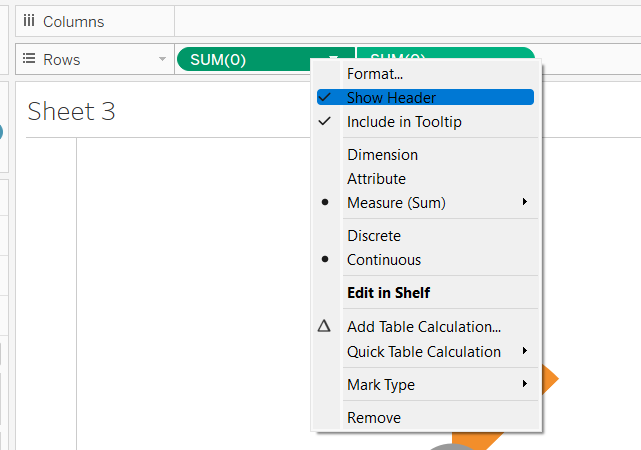Select the orange diamond mark in view
This screenshot has width=641, height=450.
point(548,379)
